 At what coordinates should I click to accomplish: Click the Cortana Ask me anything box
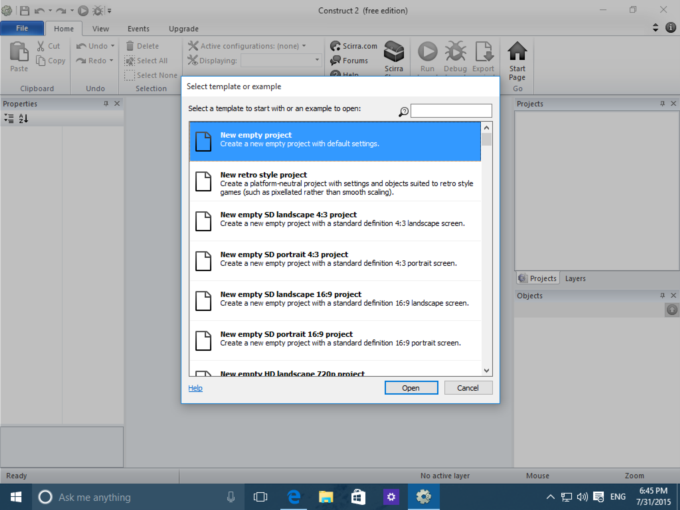(137, 497)
